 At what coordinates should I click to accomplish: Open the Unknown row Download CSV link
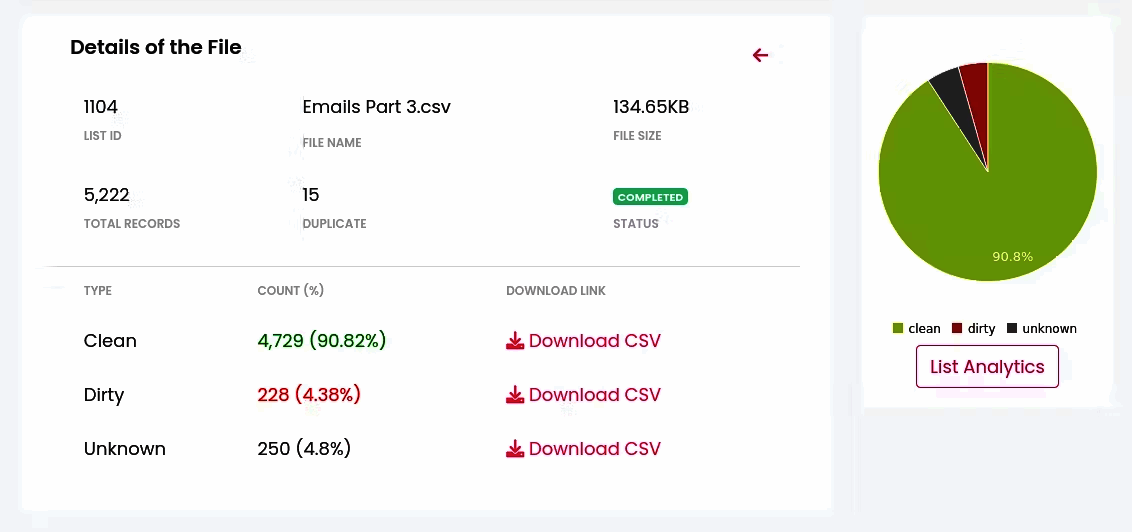tap(594, 449)
